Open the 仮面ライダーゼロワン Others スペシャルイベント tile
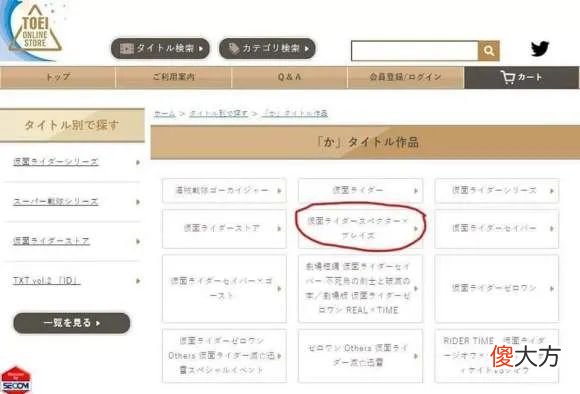The height and width of the screenshot is (394, 580). (x=224, y=356)
